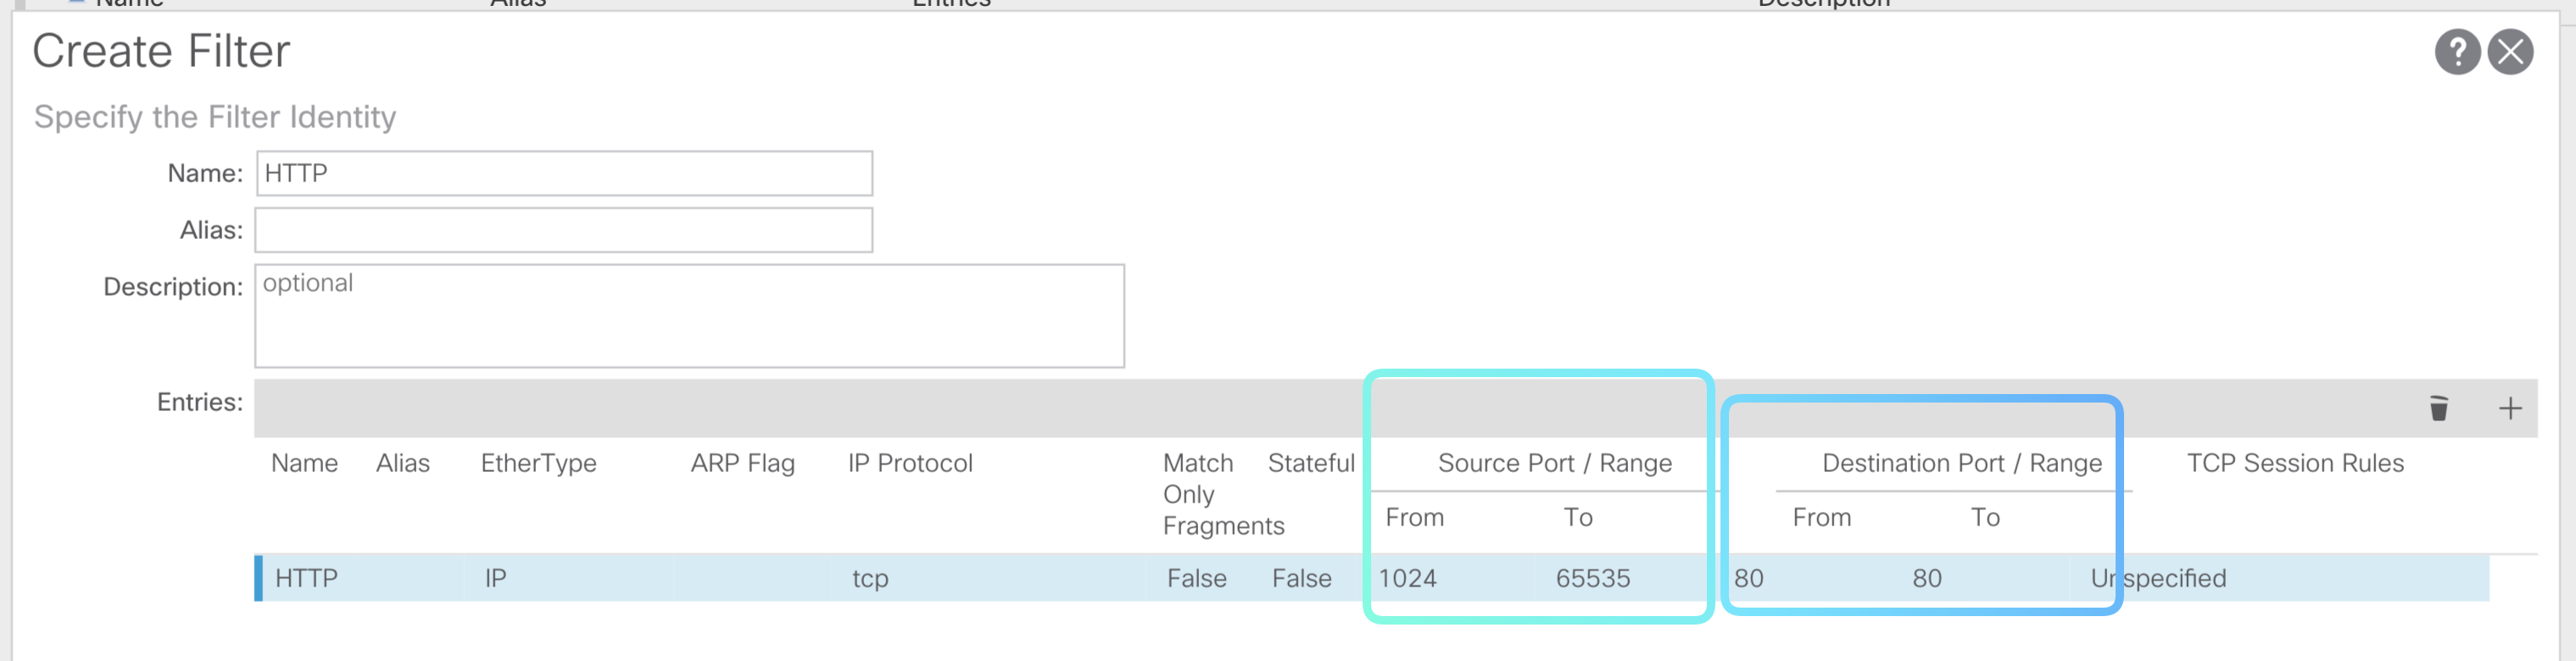Click source port To value 65535
Image resolution: width=2576 pixels, height=661 pixels.
(1592, 578)
